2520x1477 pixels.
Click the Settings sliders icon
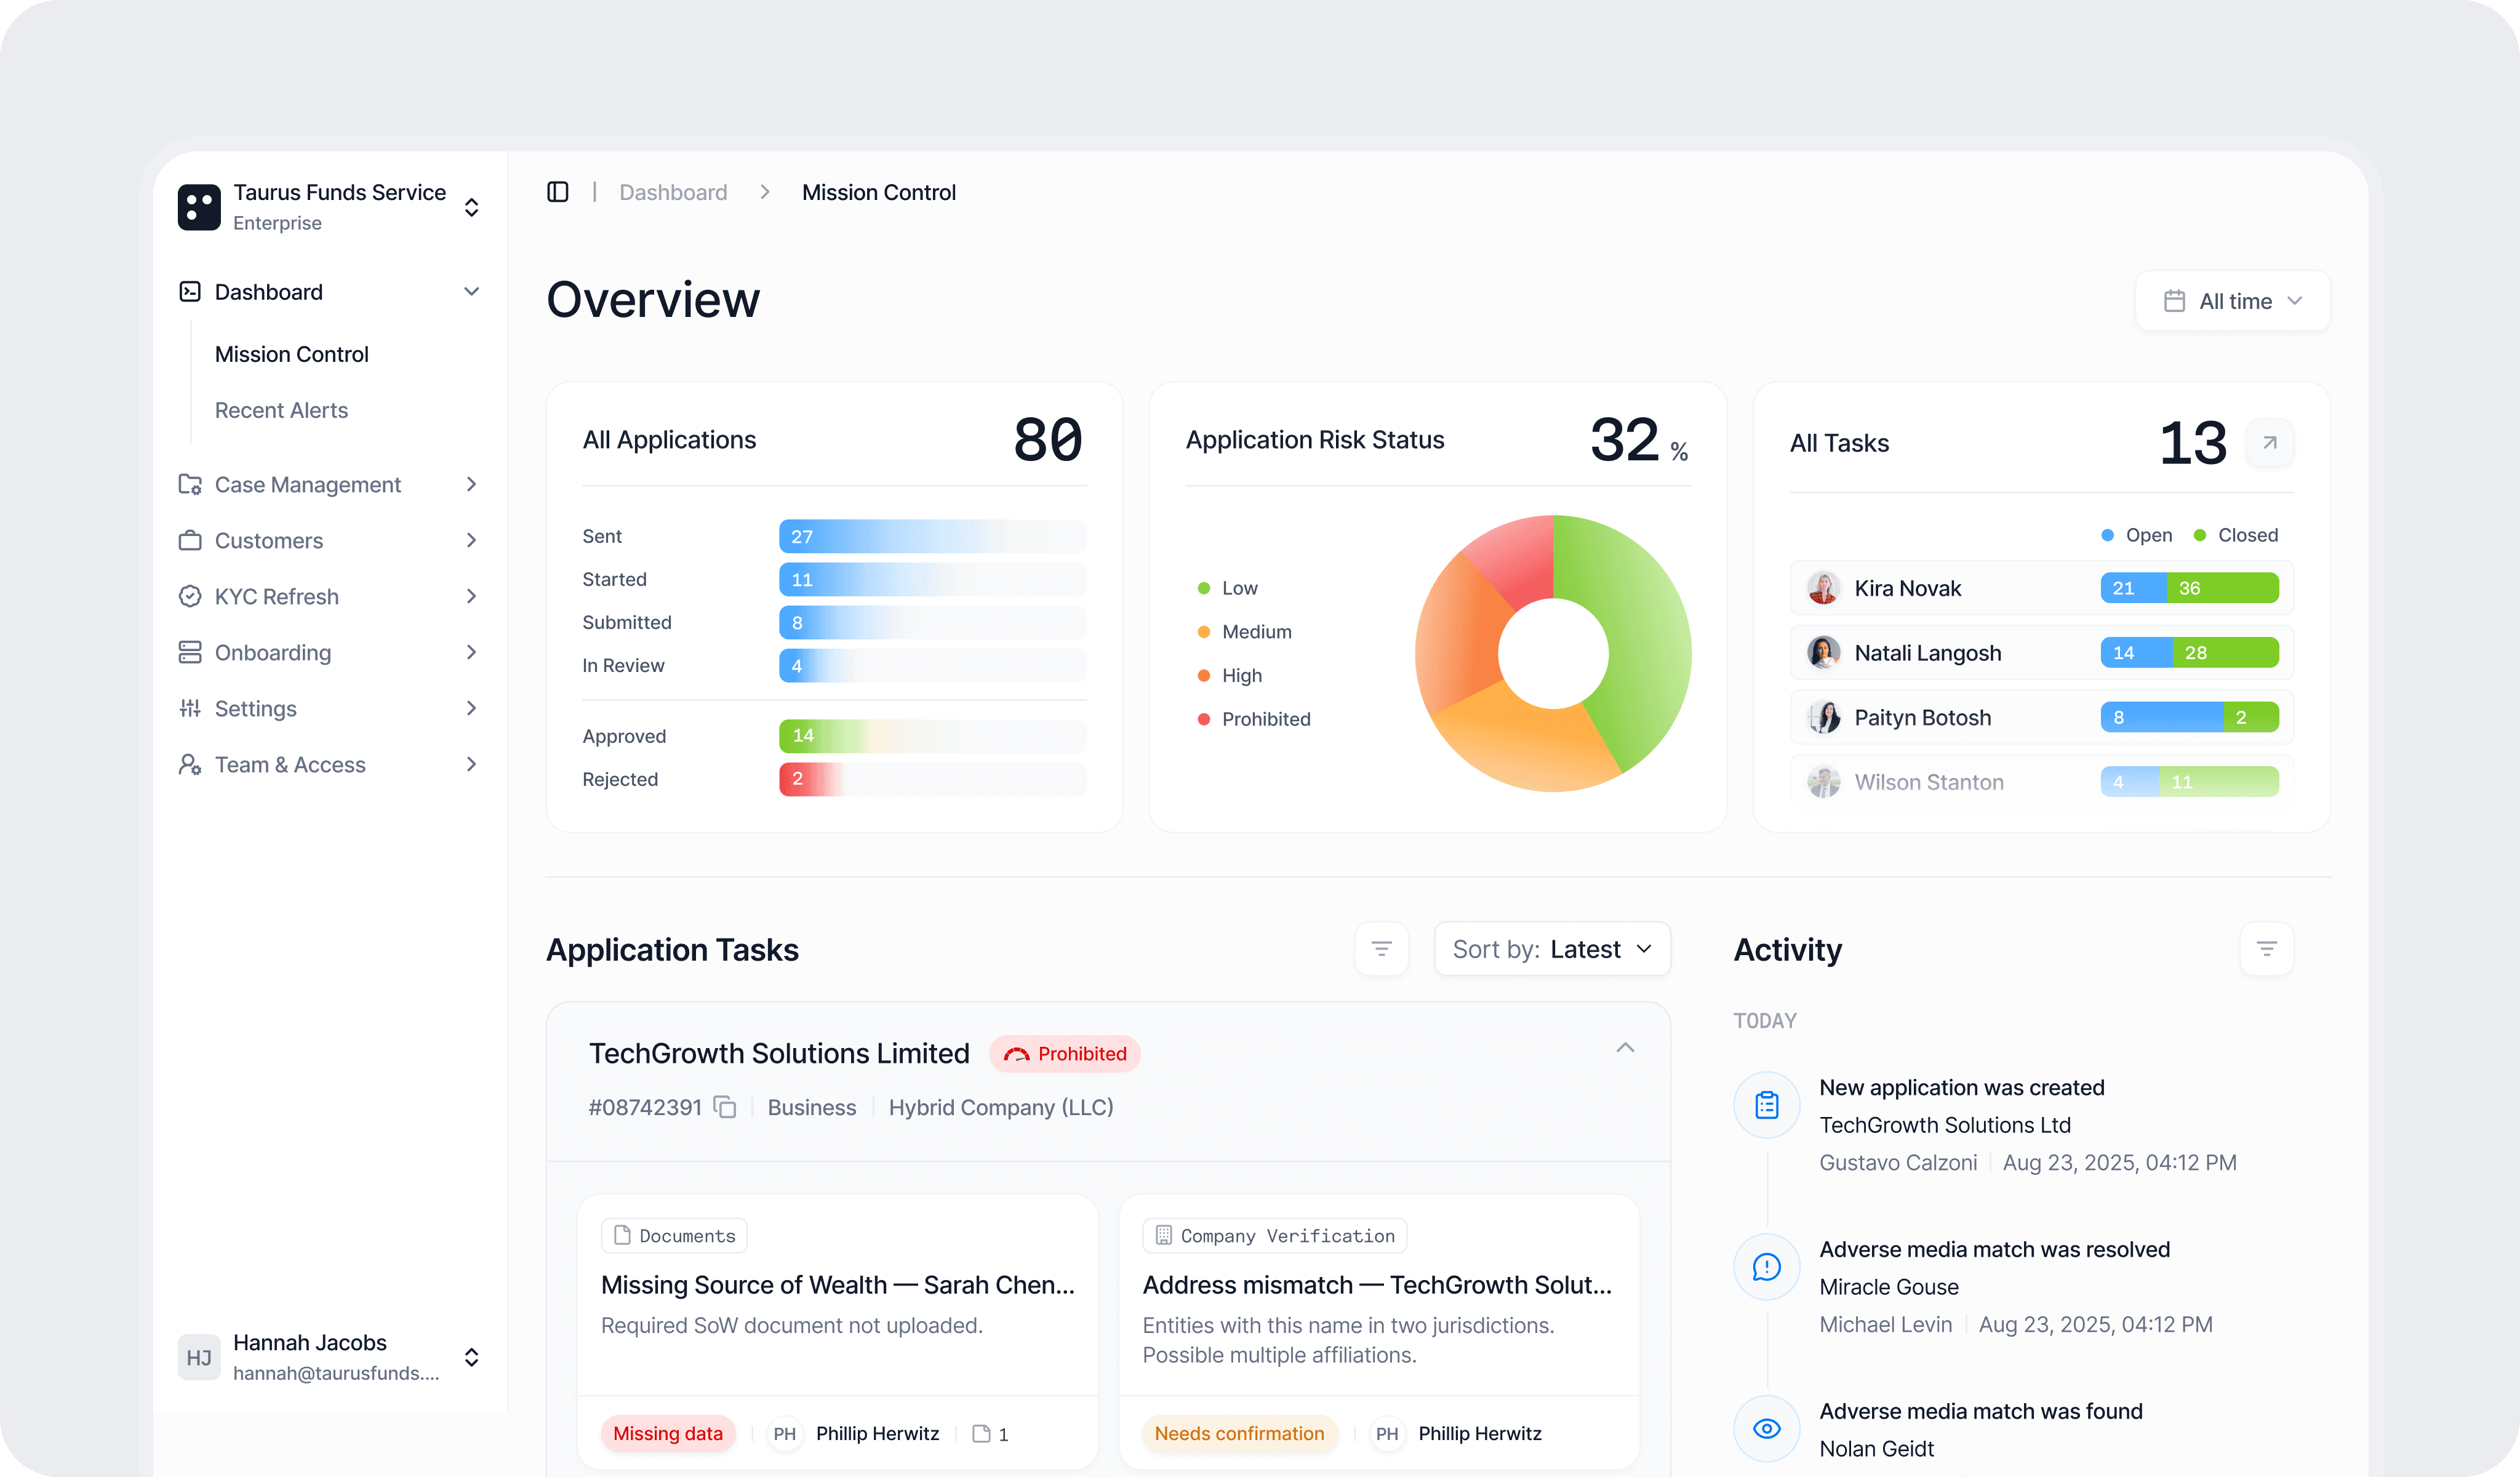(190, 708)
